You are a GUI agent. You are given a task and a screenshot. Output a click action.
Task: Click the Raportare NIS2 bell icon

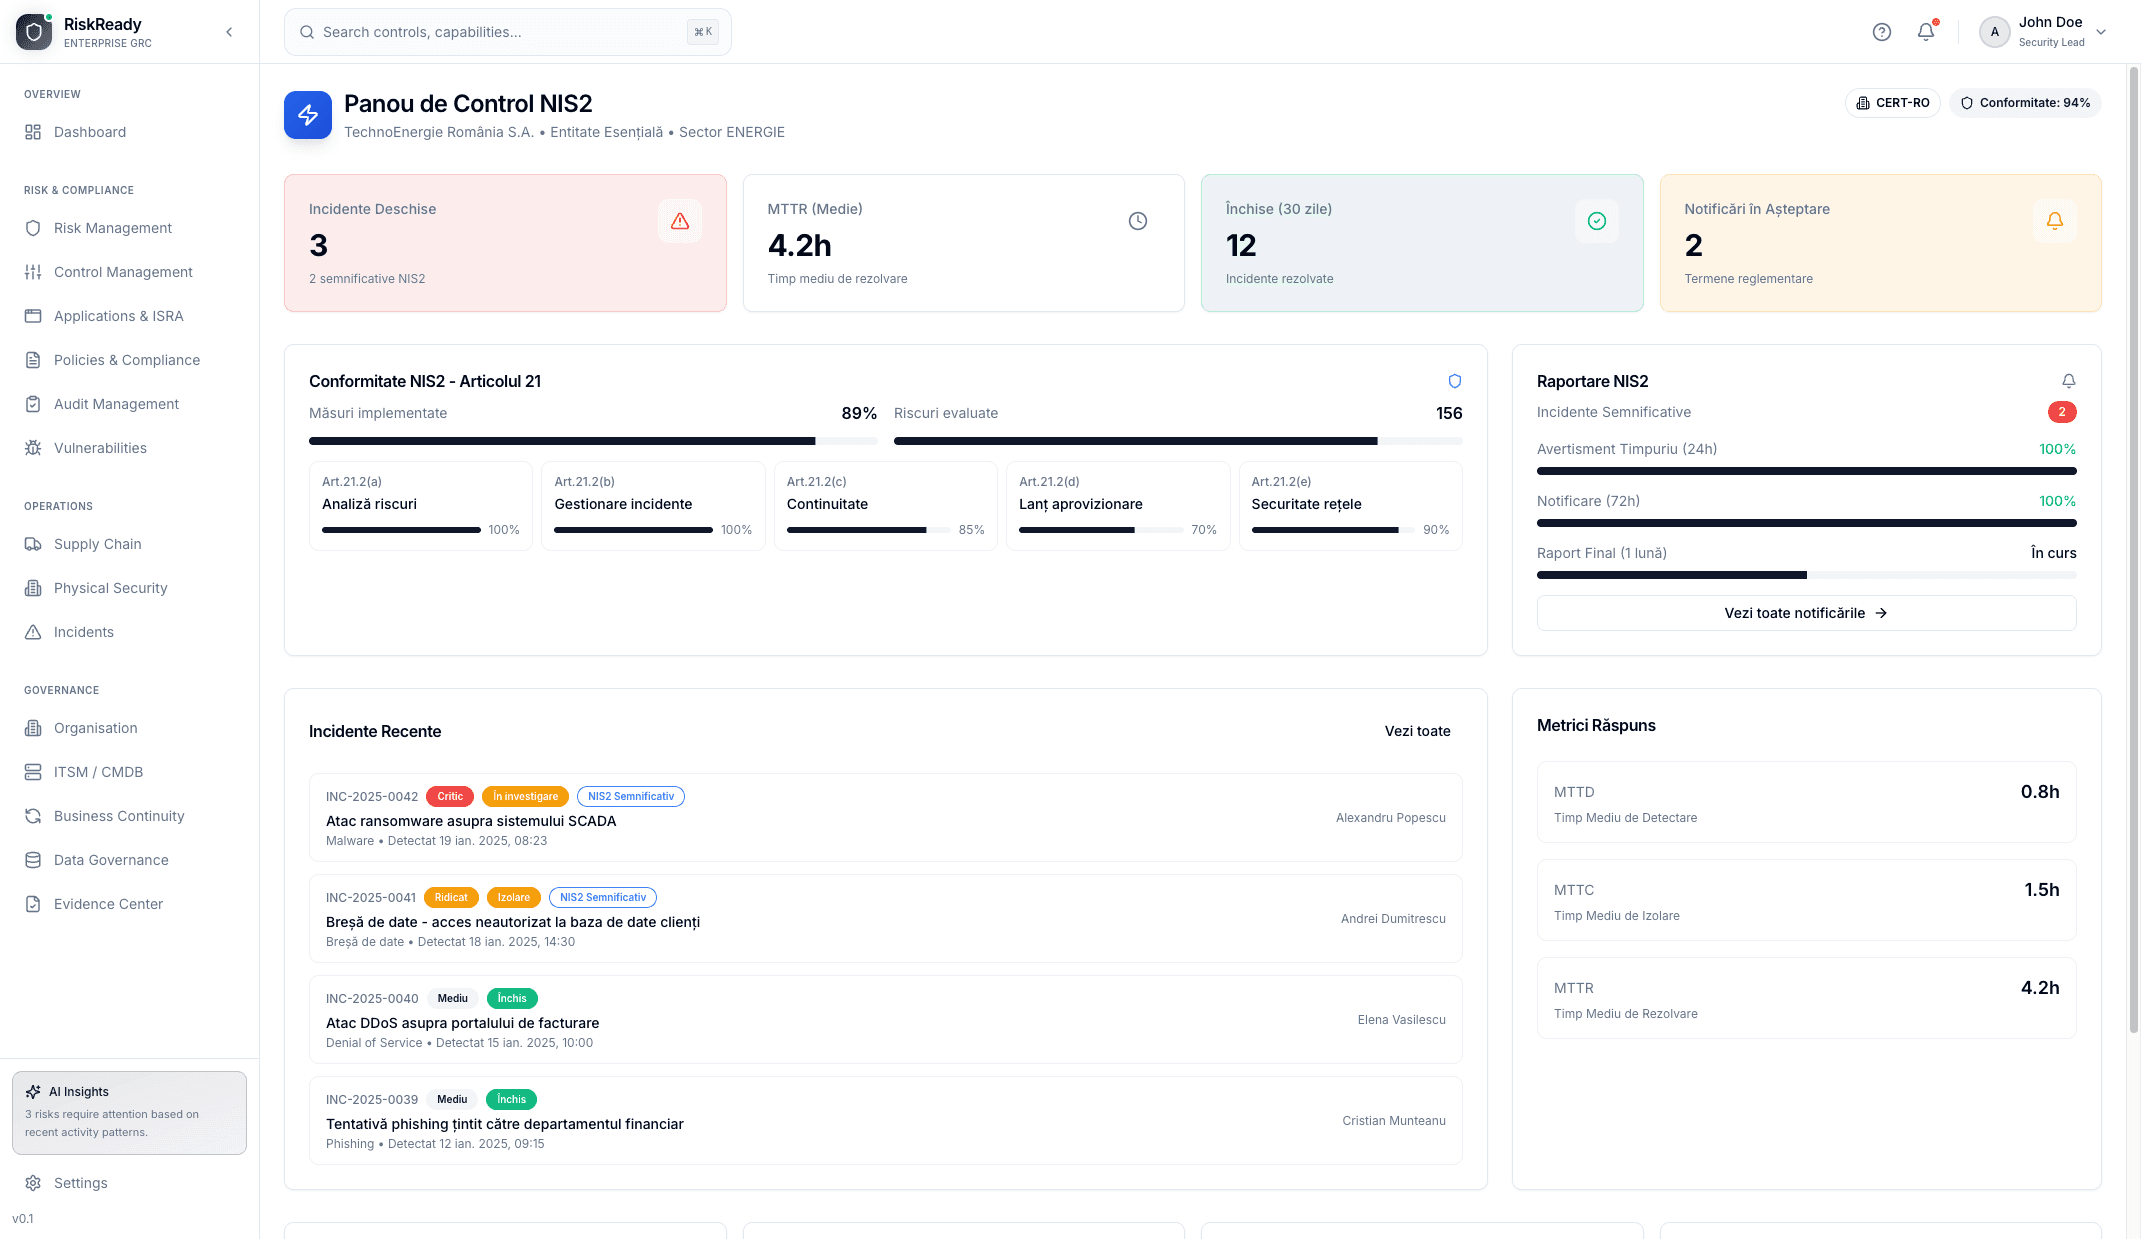(2068, 381)
